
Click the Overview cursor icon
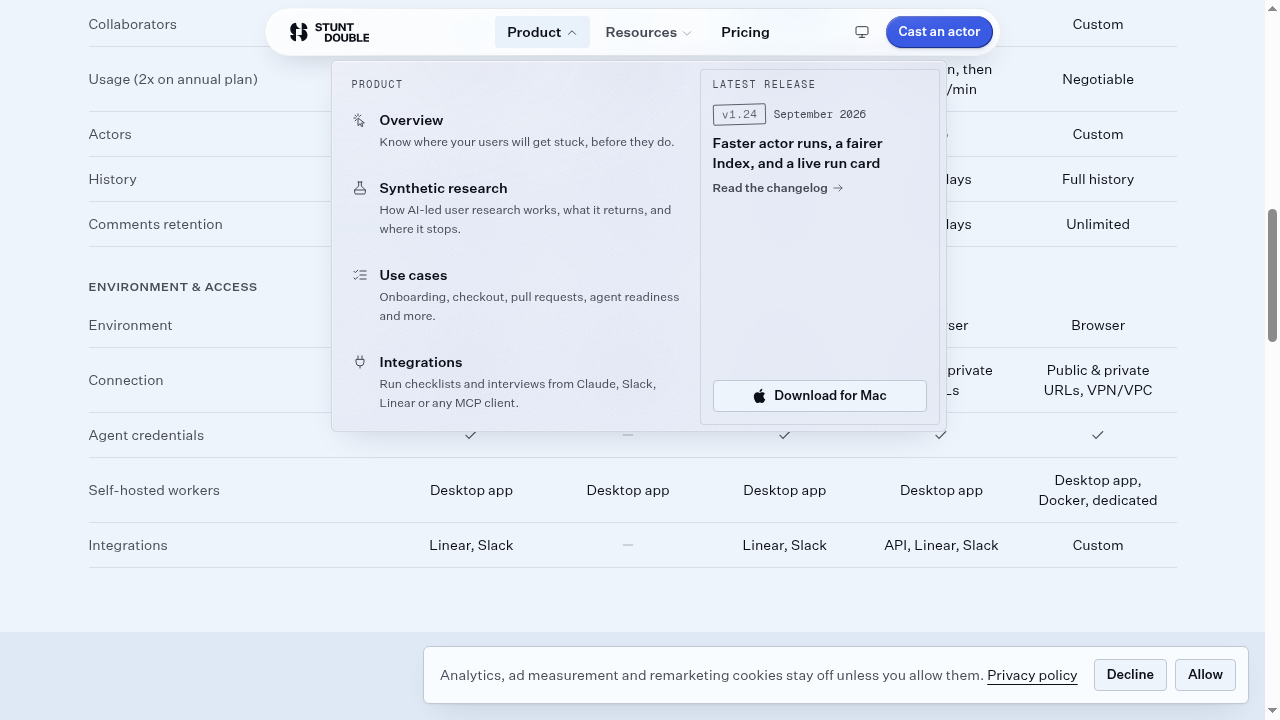click(360, 120)
